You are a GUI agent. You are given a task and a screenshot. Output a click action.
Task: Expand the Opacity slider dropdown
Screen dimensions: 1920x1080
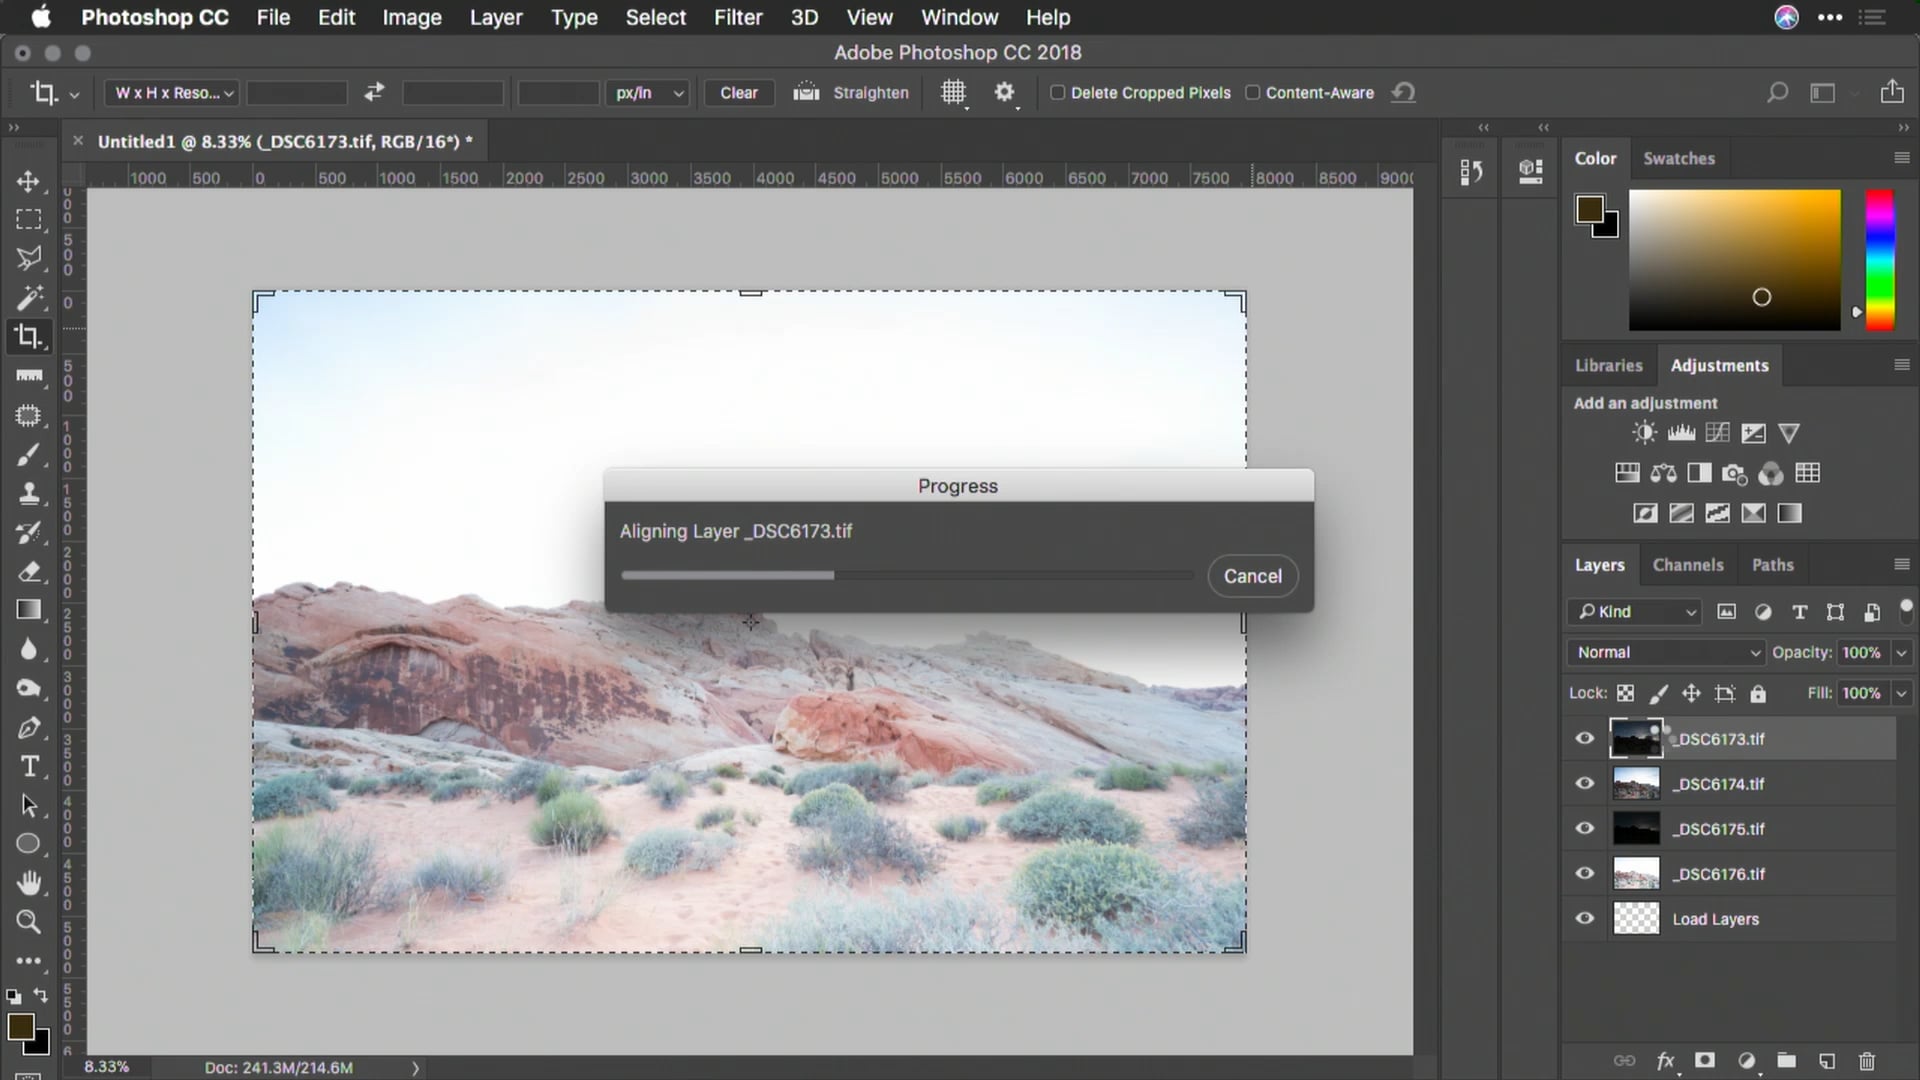pos(1902,652)
